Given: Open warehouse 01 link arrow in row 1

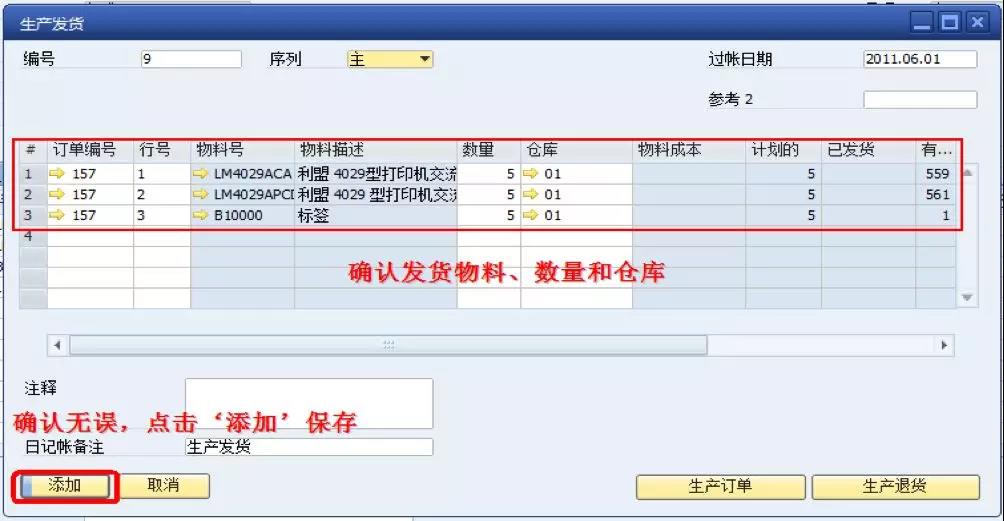Looking at the screenshot, I should point(534,174).
